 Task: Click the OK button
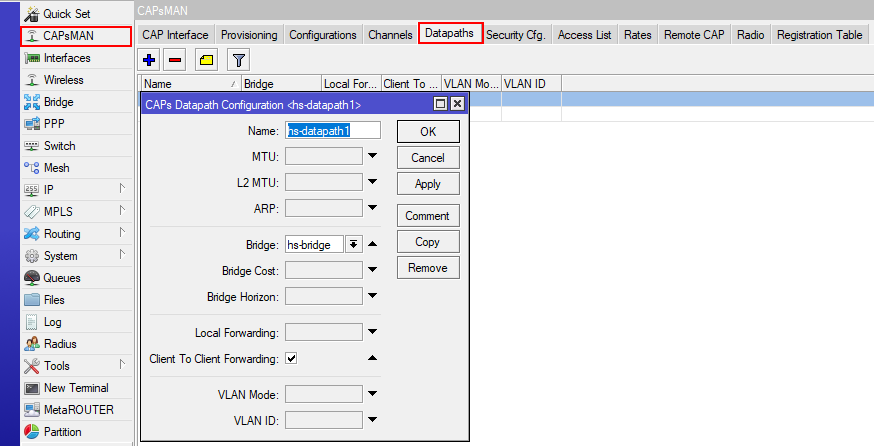click(428, 132)
